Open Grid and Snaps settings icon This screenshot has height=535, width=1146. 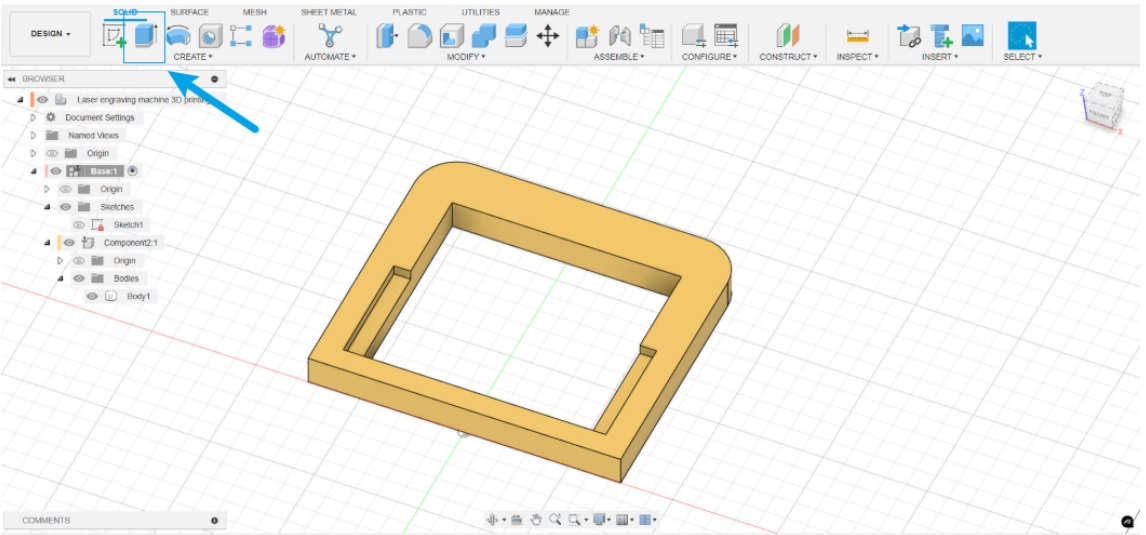point(622,520)
